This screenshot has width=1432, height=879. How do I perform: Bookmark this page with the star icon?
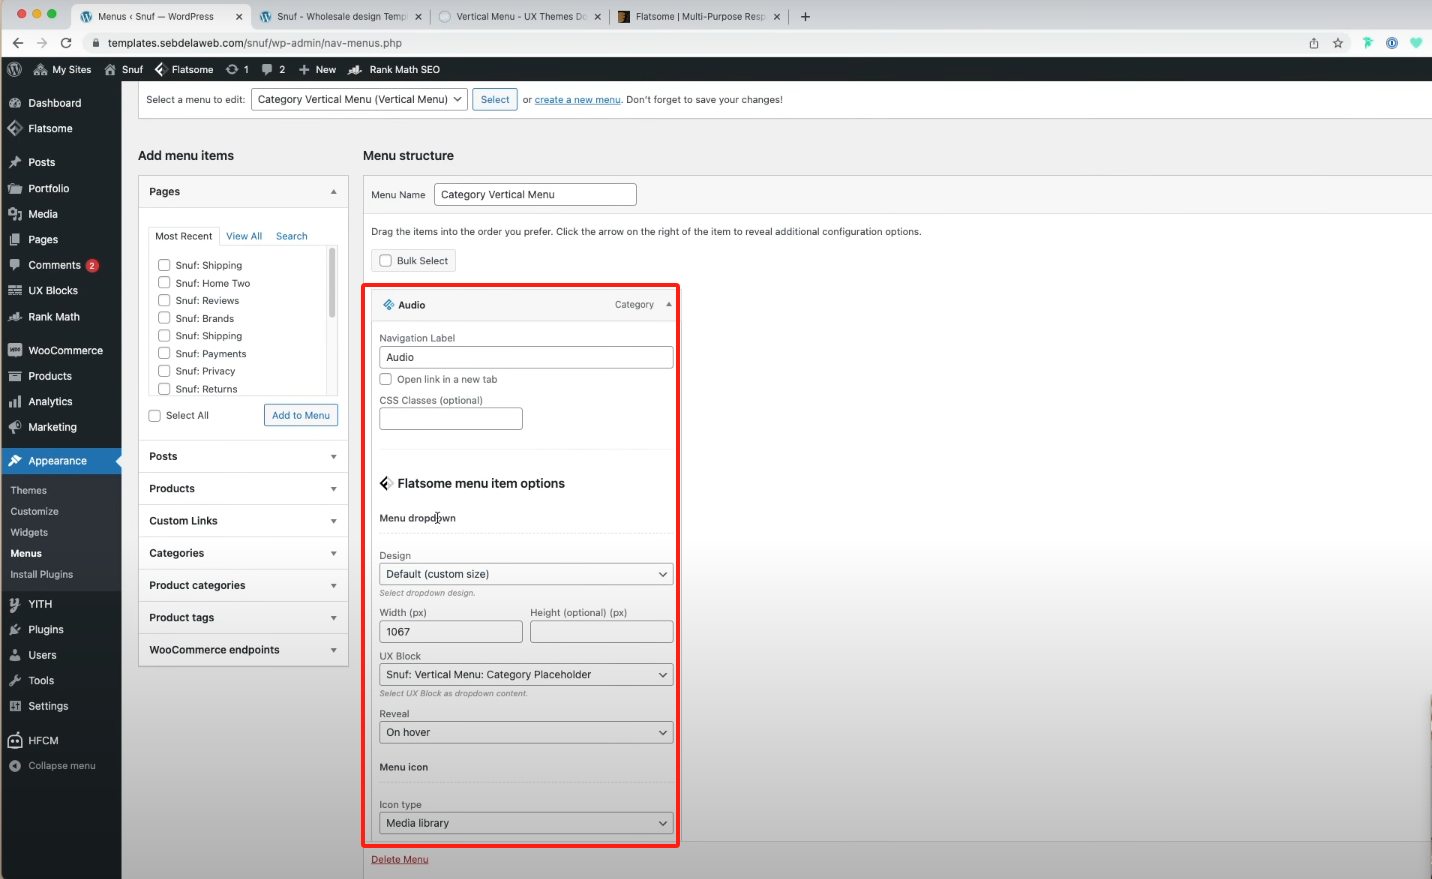(1338, 43)
